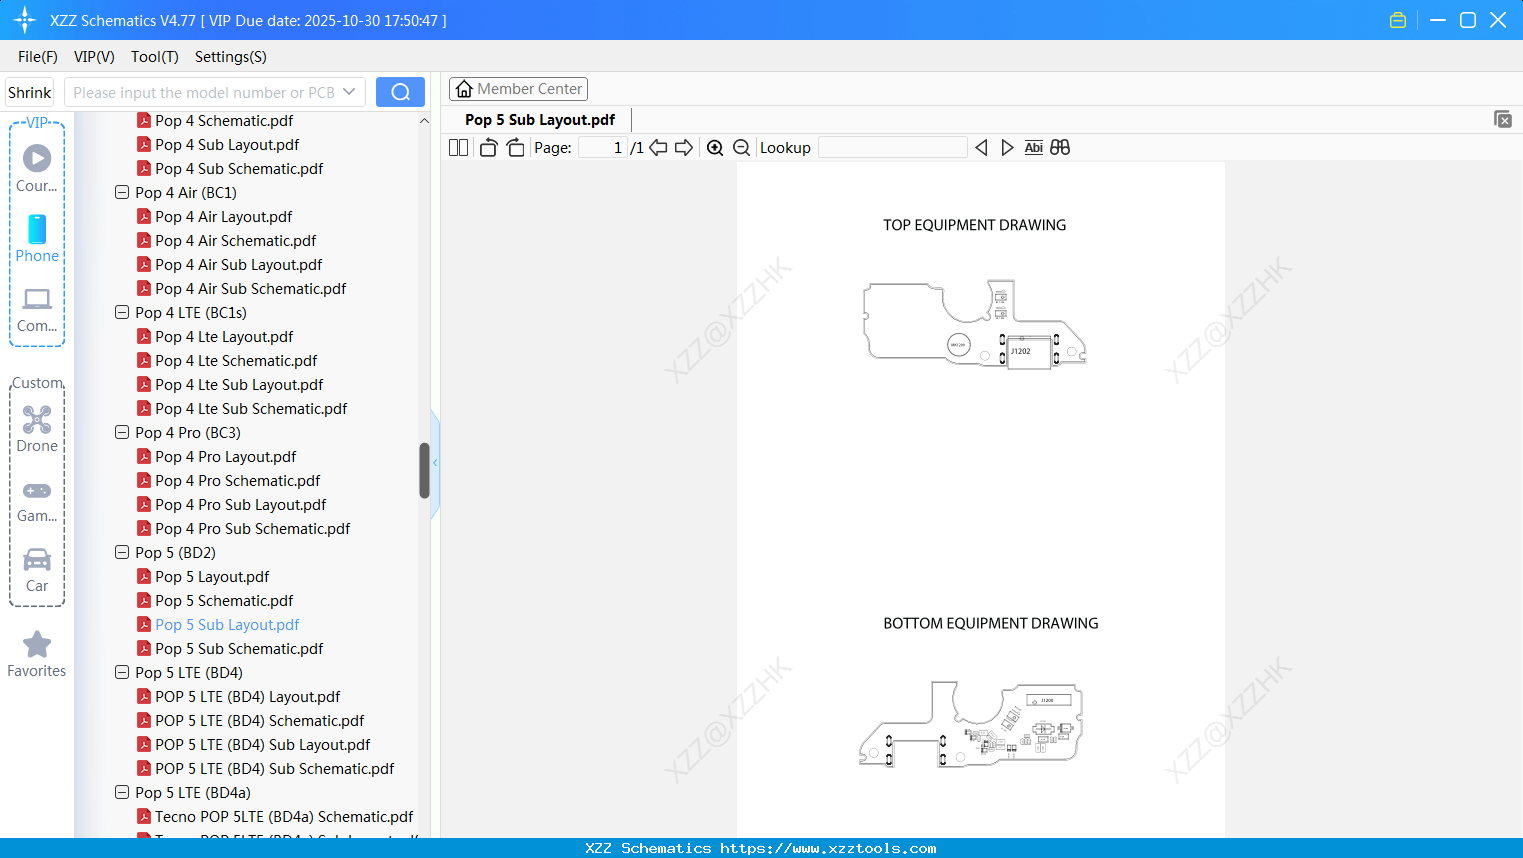Switch to the Pop 5 Sub Layout.pdf tab
Screen dimensions: 1523x858
pos(538,119)
